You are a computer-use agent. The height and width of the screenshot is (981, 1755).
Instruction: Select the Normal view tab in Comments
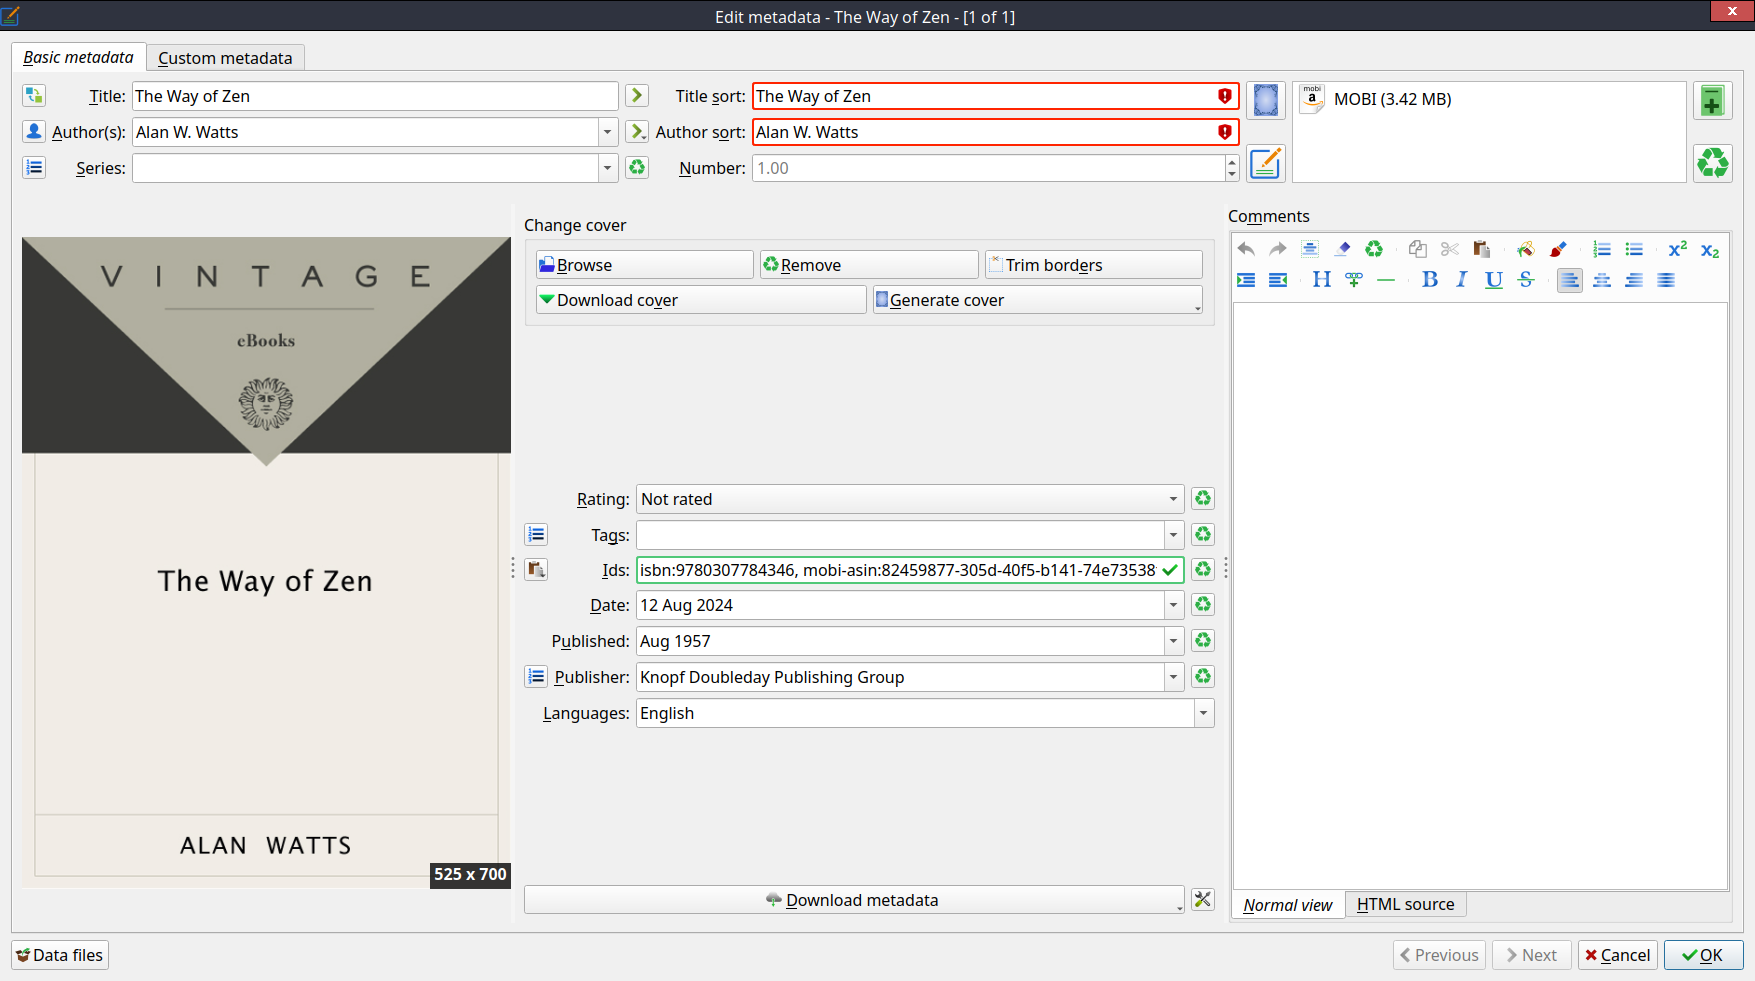[x=1288, y=905]
